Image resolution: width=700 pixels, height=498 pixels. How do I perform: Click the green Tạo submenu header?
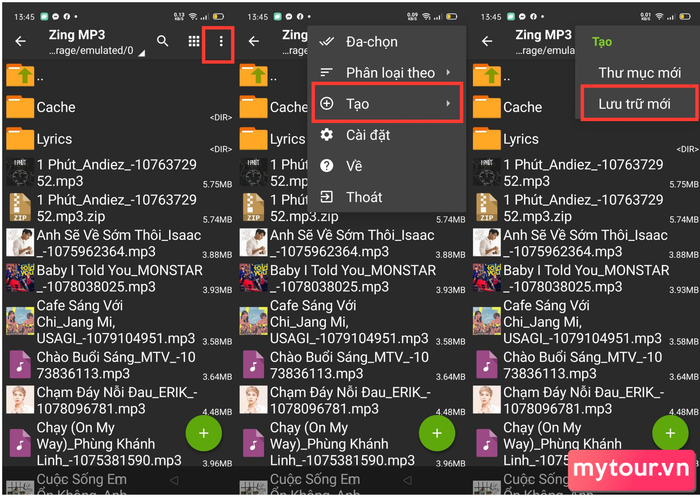tap(602, 42)
